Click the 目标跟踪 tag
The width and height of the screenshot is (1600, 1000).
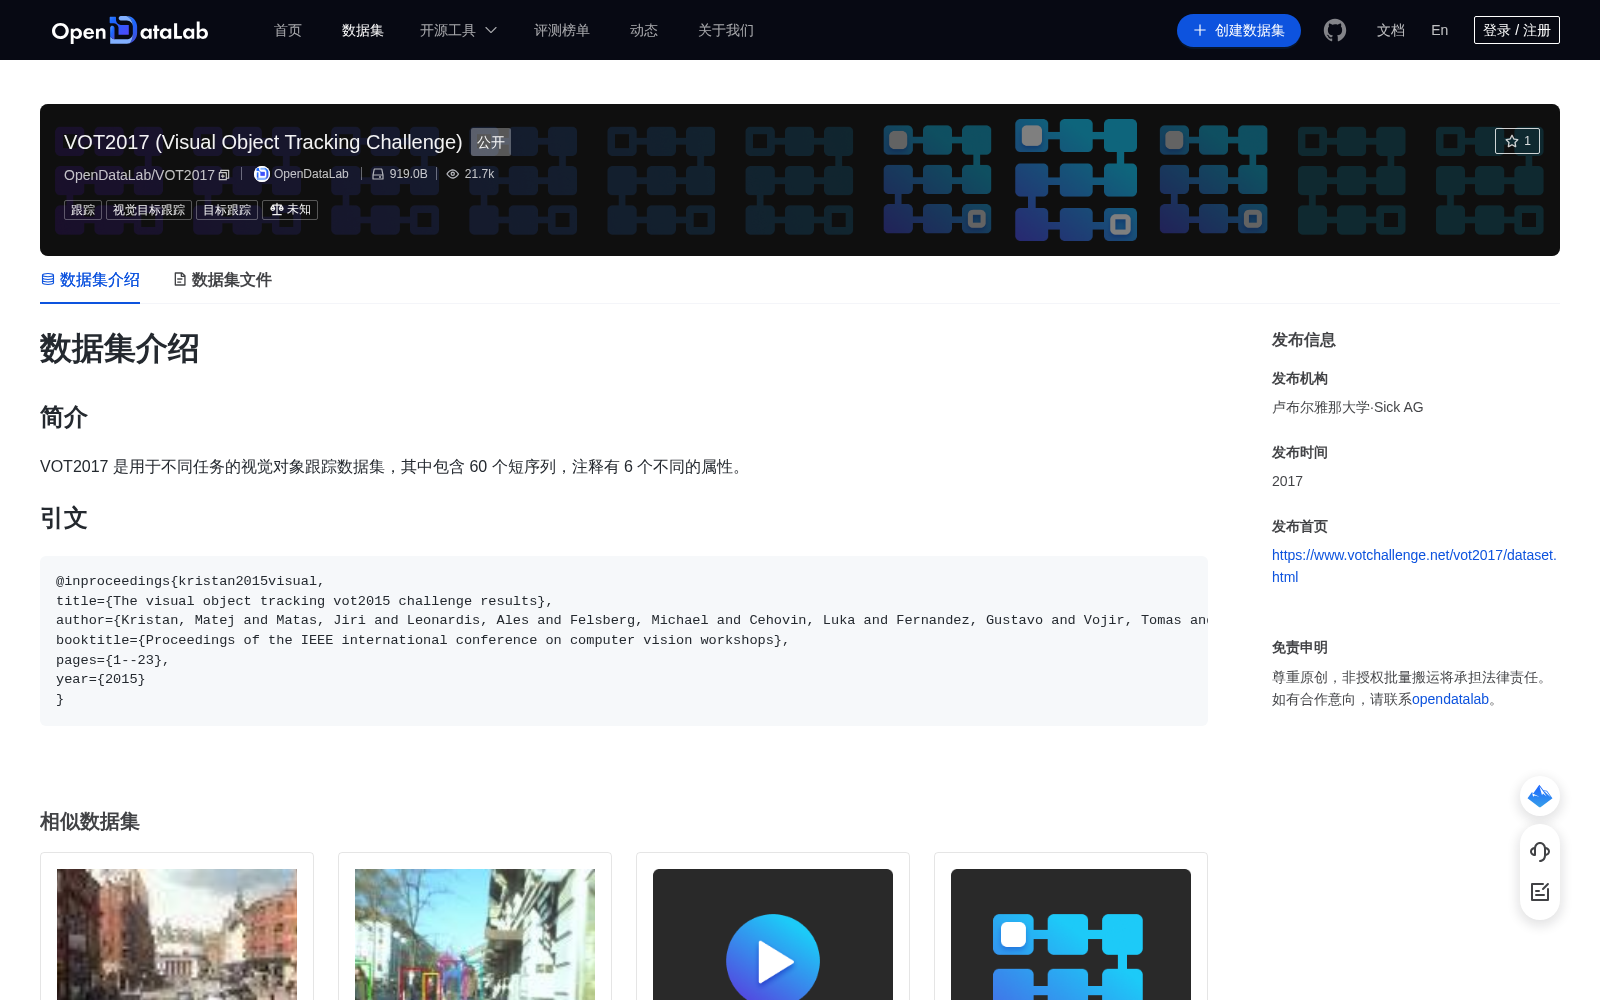pyautogui.click(x=227, y=210)
